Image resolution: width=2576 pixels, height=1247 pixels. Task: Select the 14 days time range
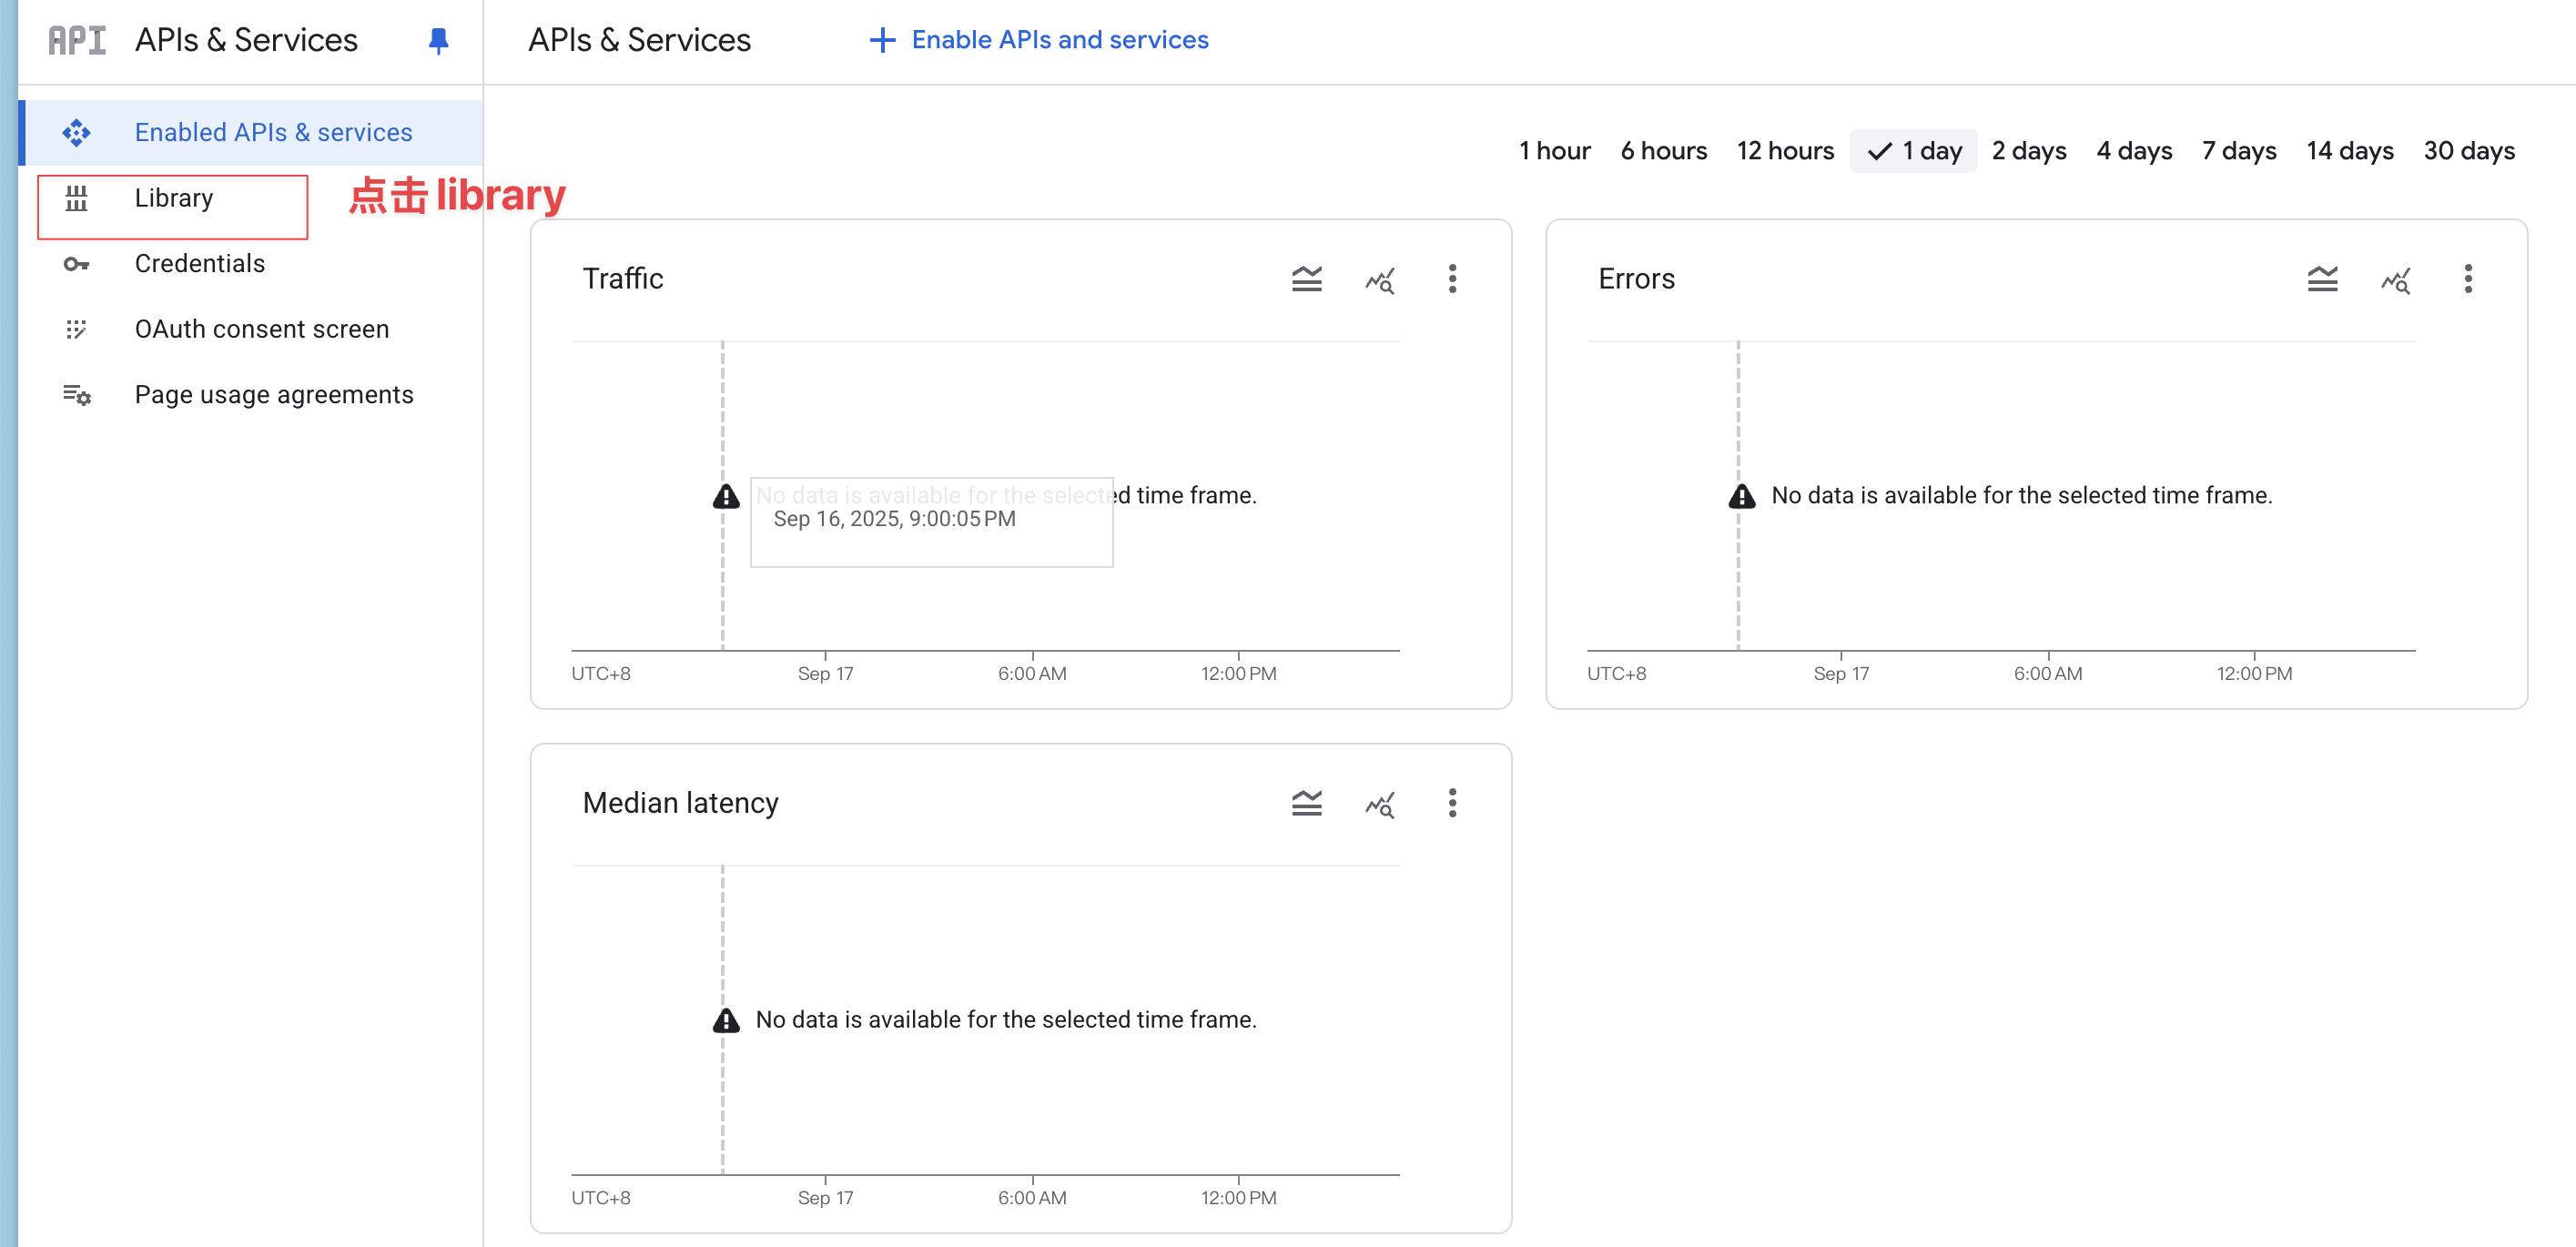2350,151
